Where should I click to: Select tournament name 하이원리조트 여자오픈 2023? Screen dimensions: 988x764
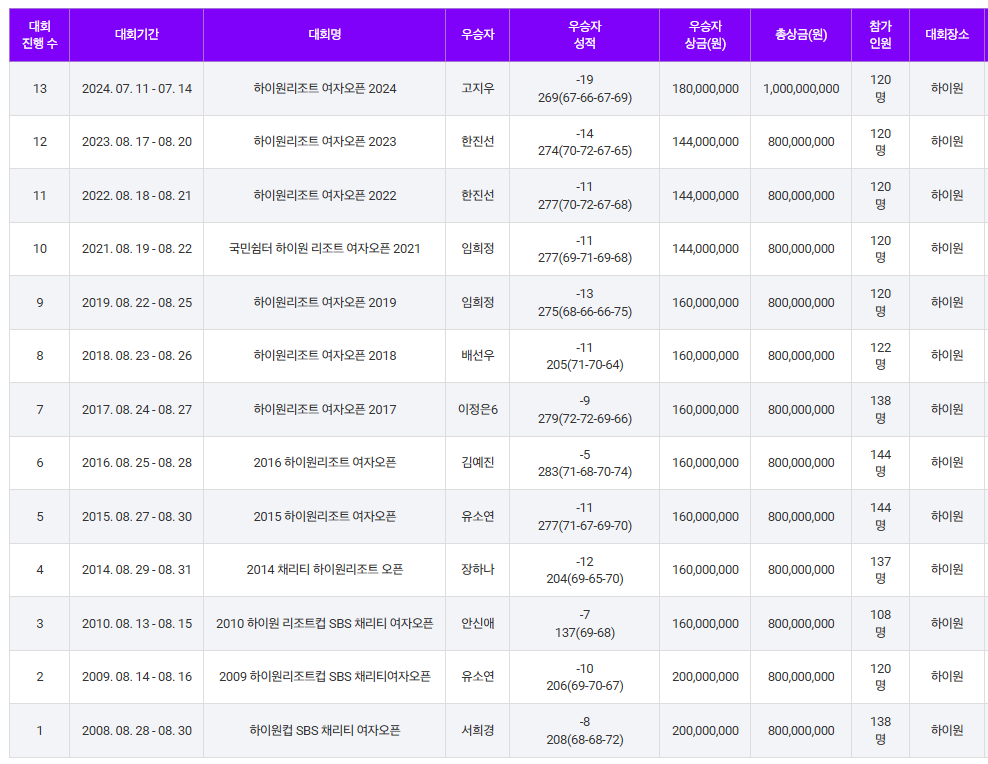[x=325, y=142]
